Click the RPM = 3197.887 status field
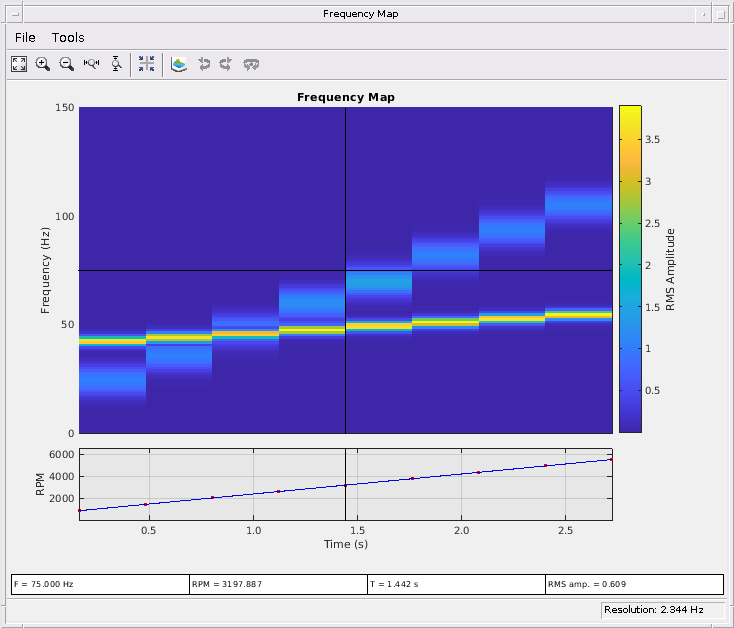 tap(277, 584)
